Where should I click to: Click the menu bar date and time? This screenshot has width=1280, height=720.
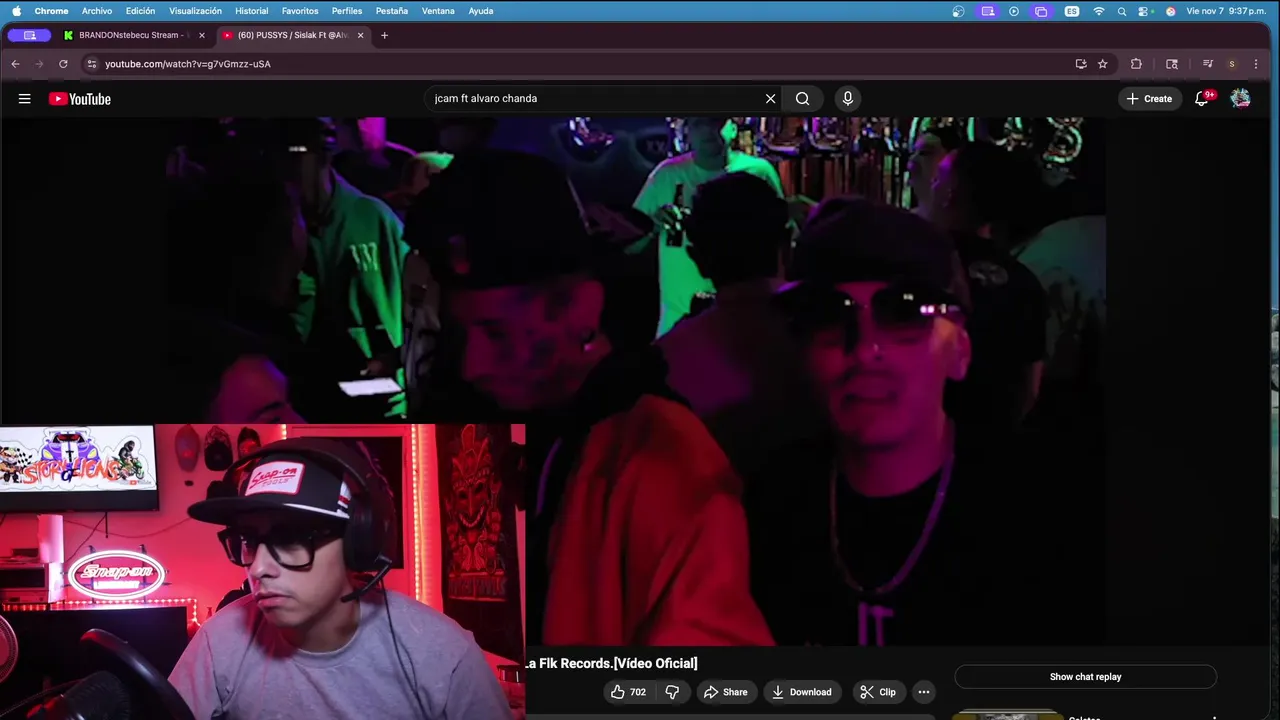[1226, 11]
